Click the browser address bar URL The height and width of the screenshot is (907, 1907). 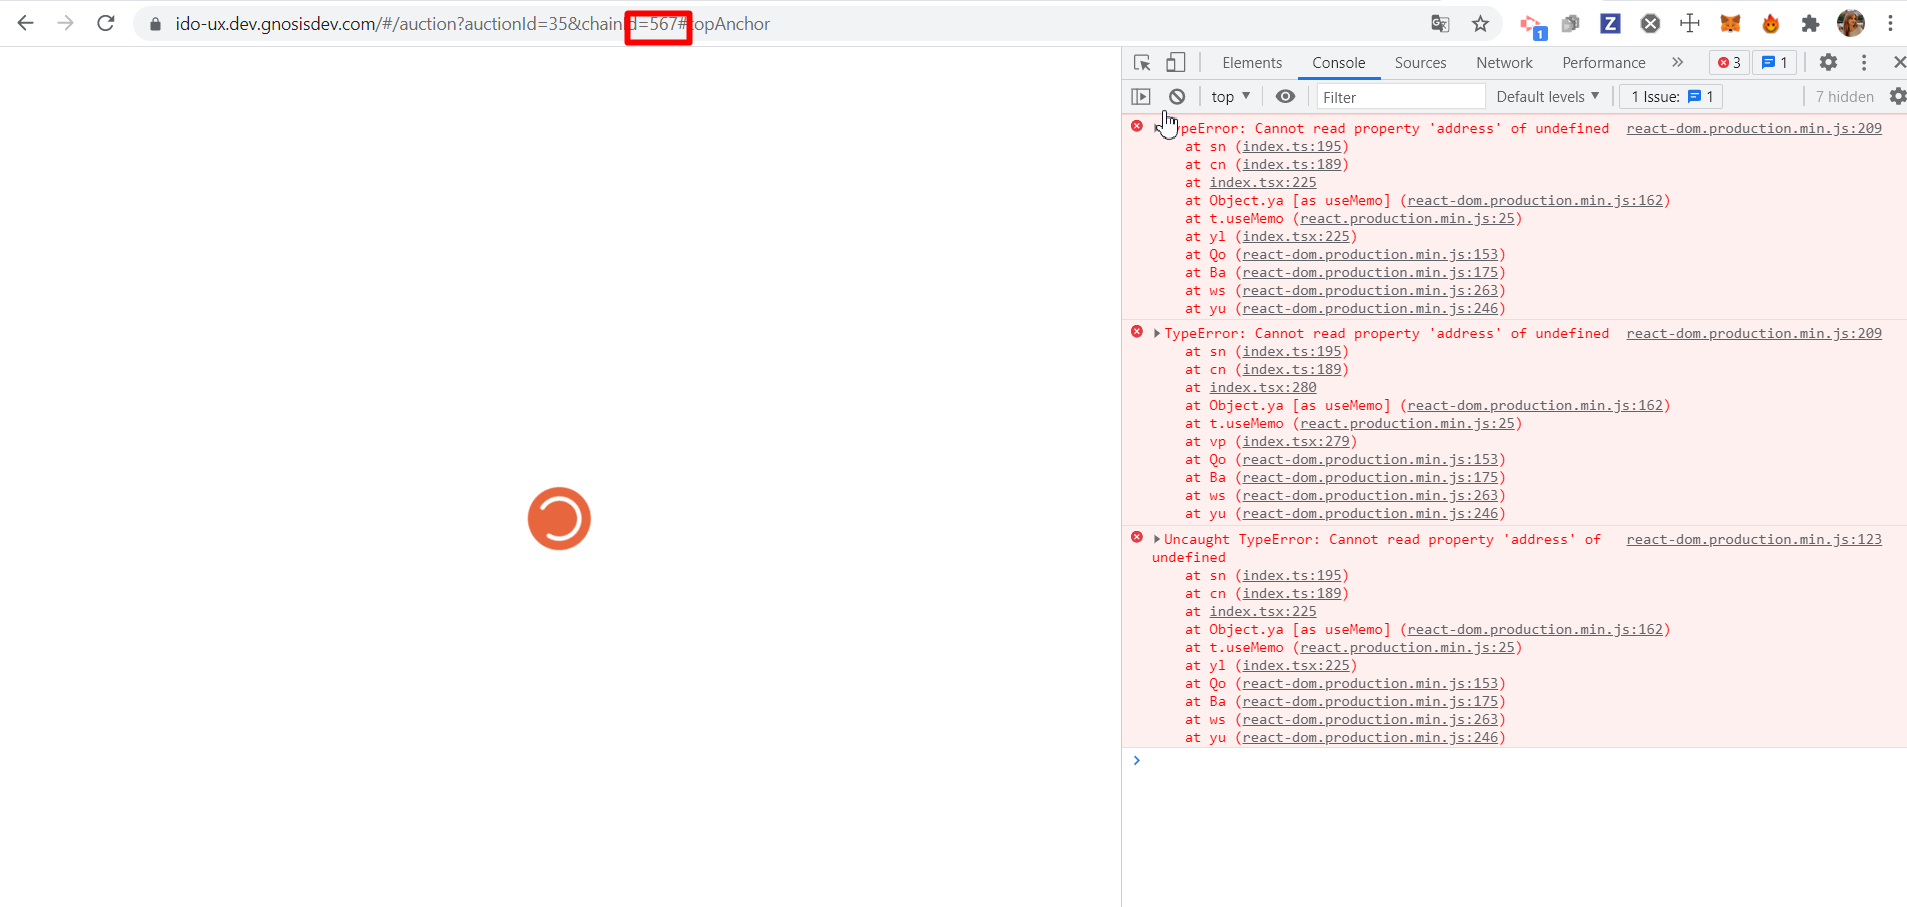(x=472, y=24)
